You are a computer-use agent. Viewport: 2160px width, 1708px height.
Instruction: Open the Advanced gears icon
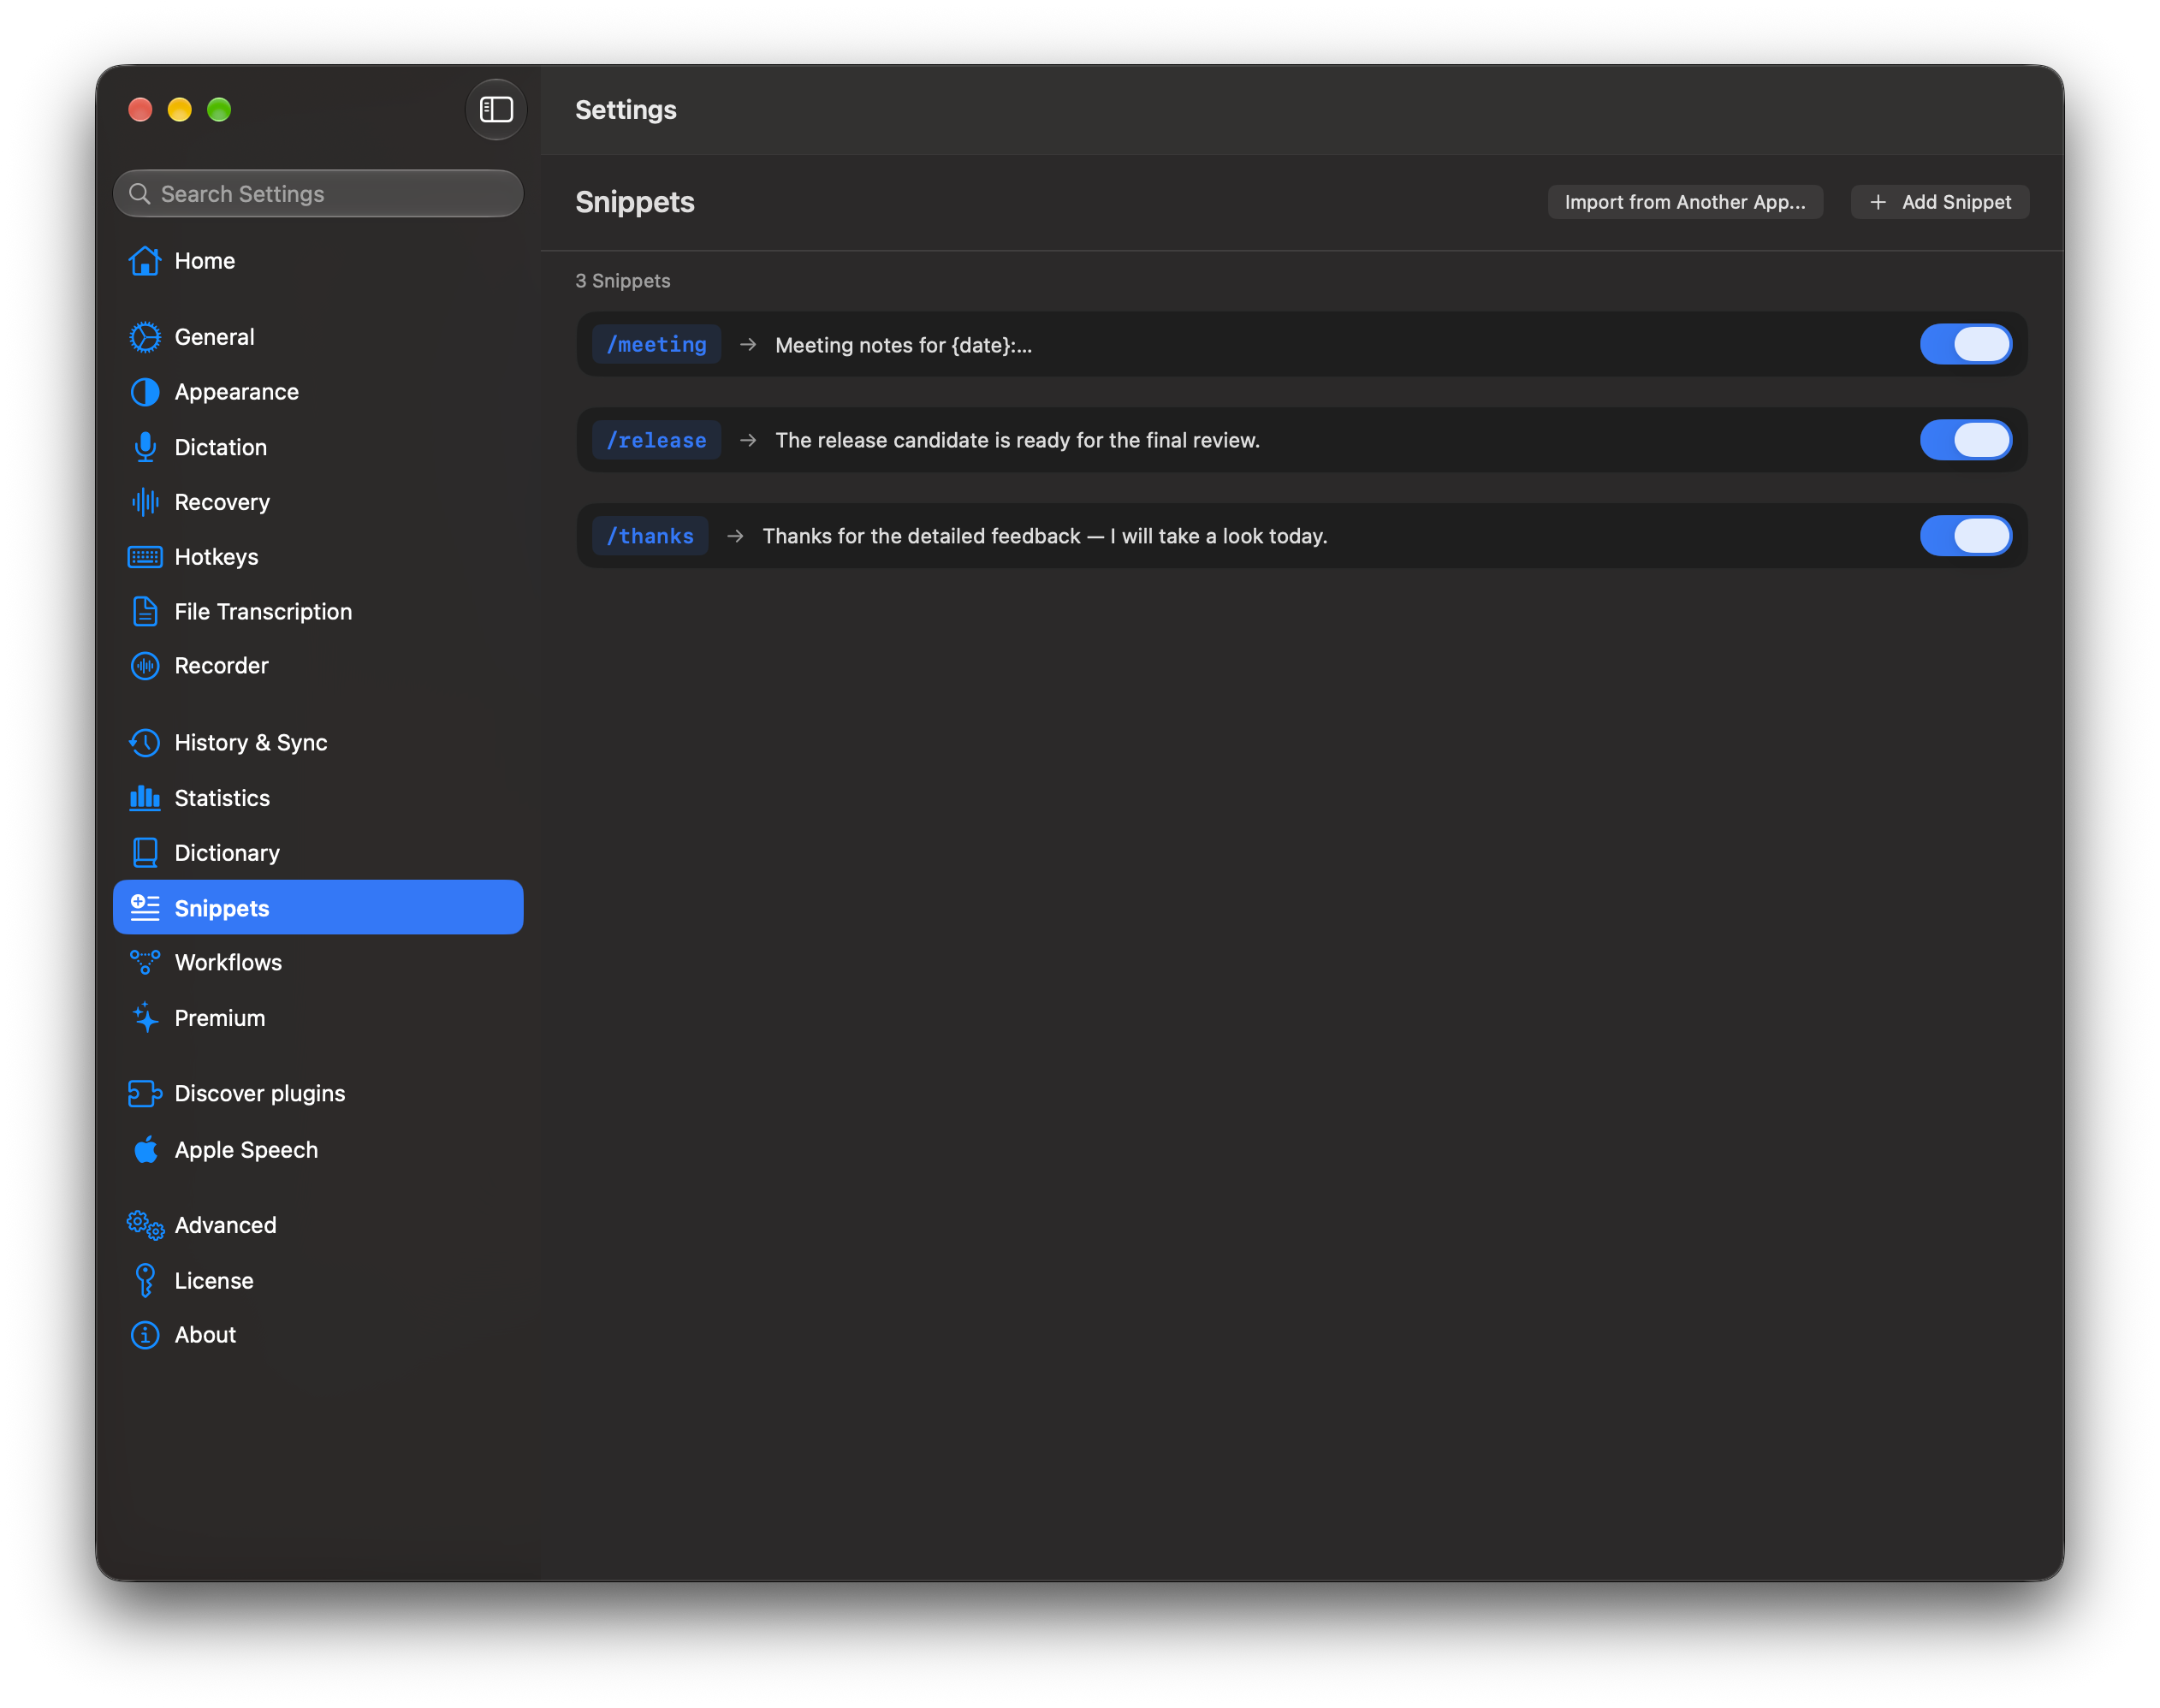(x=145, y=1225)
